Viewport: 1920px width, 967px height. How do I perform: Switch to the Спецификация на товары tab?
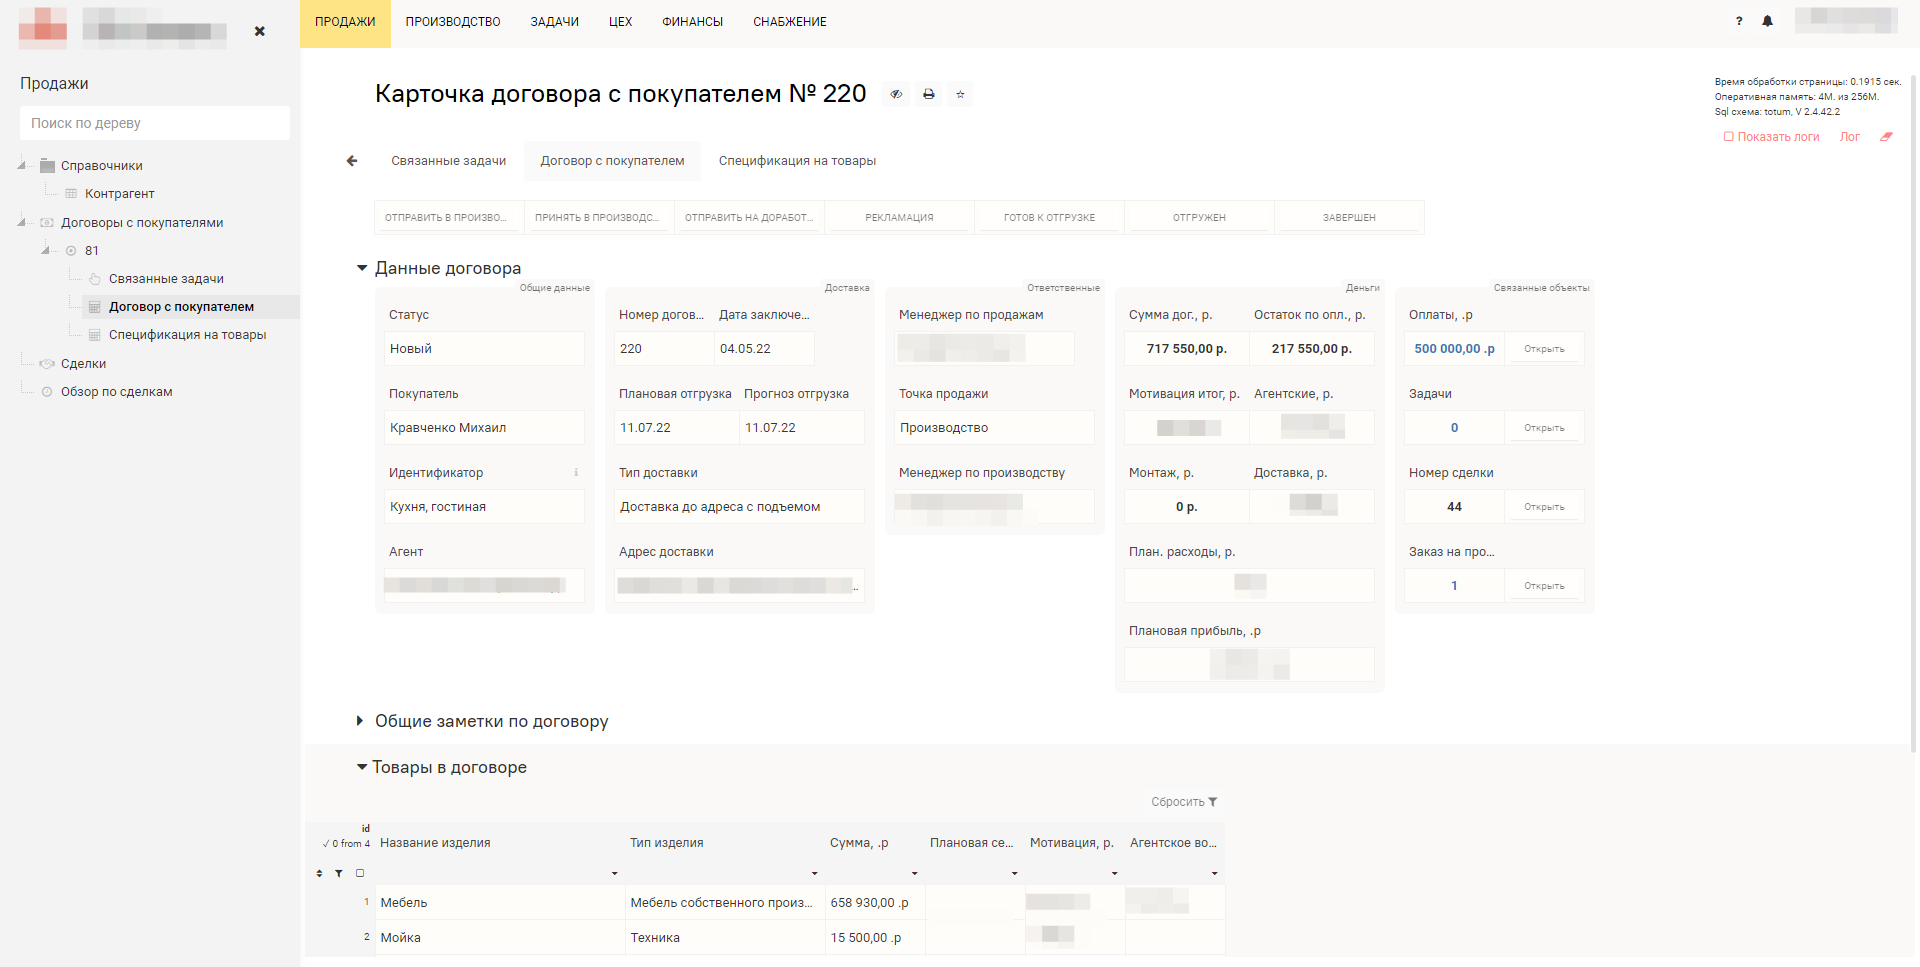[797, 161]
